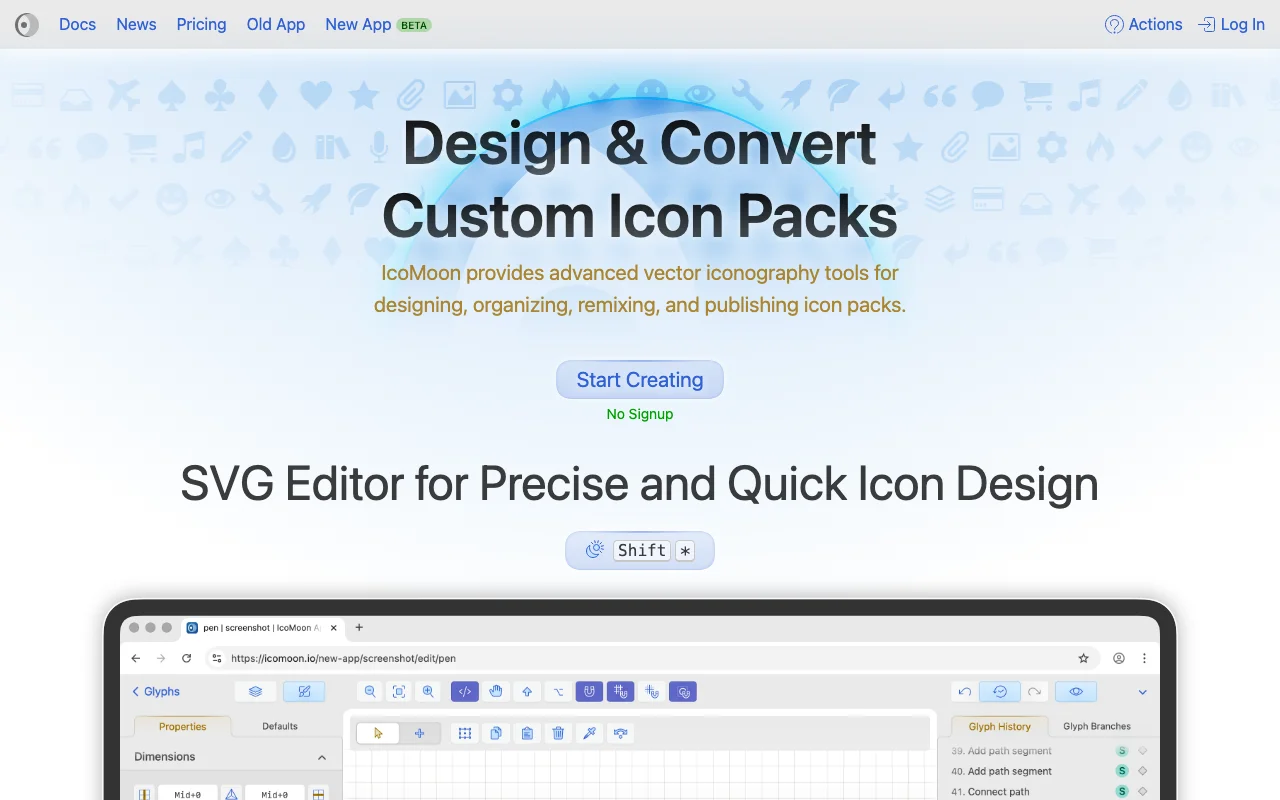Open the browser three-dot menu
The height and width of the screenshot is (800, 1280).
1144,658
